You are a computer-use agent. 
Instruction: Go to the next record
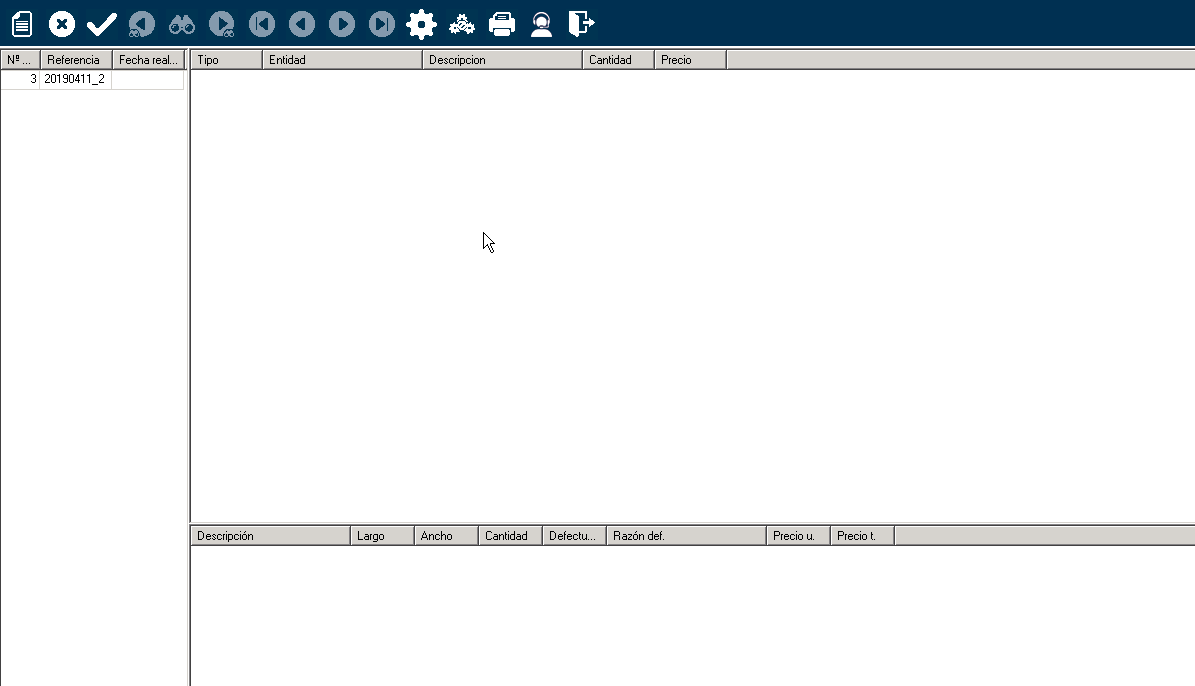pos(342,24)
